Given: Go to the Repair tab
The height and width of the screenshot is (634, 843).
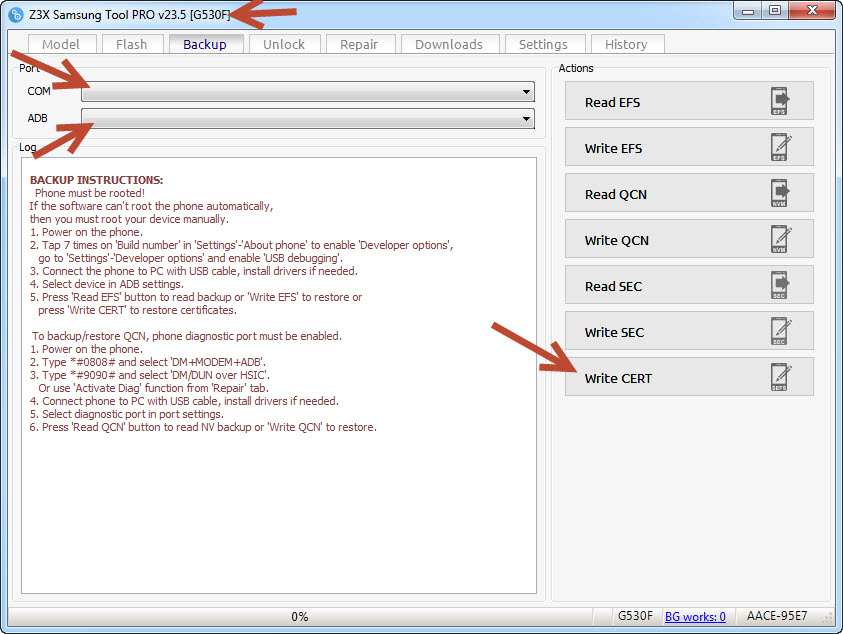Looking at the screenshot, I should (x=359, y=44).
